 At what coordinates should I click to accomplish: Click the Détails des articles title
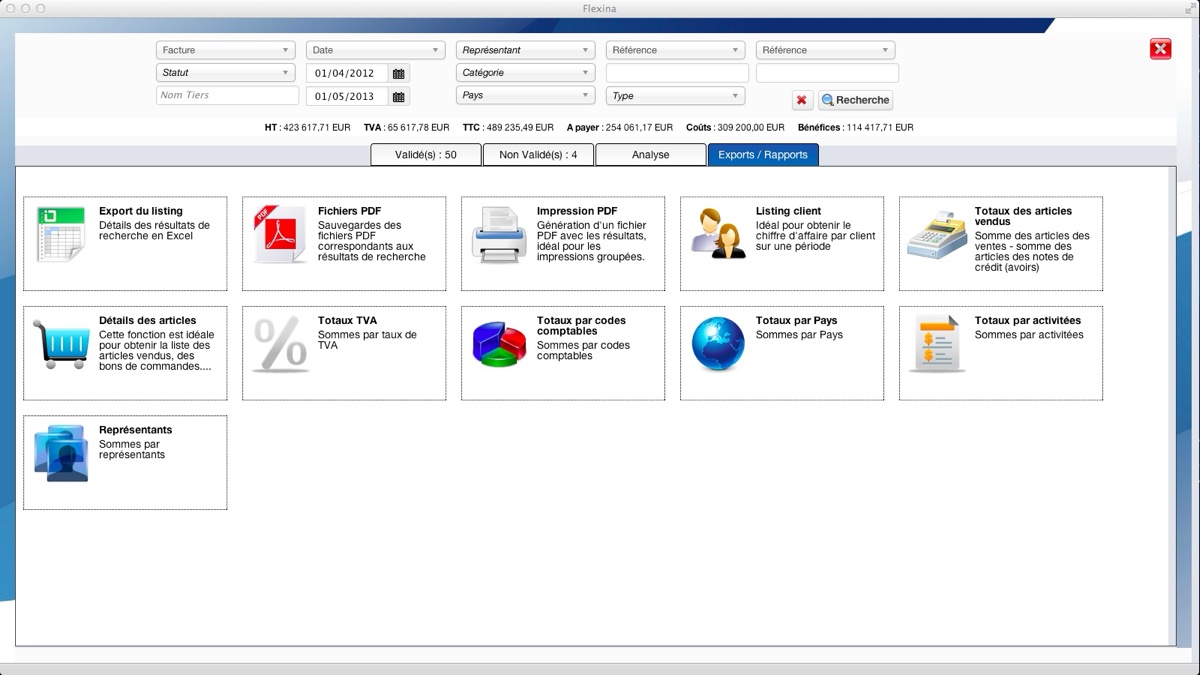pos(147,321)
